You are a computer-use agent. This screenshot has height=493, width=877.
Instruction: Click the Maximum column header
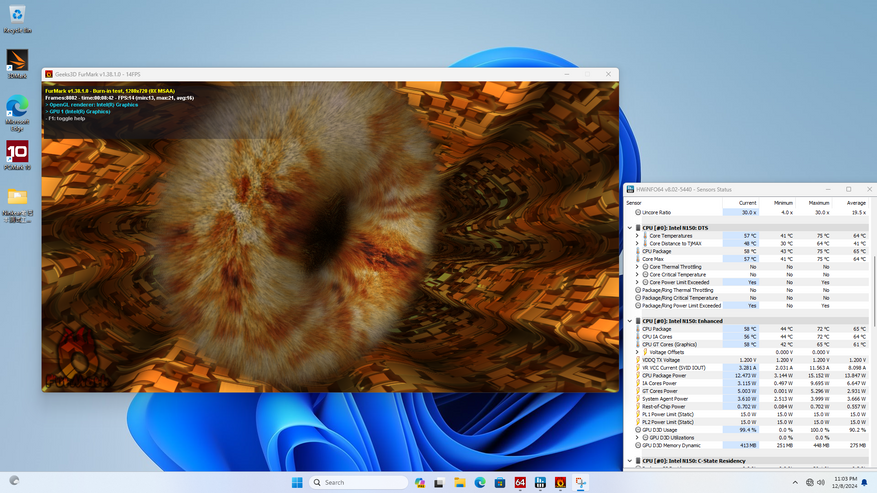tap(819, 202)
